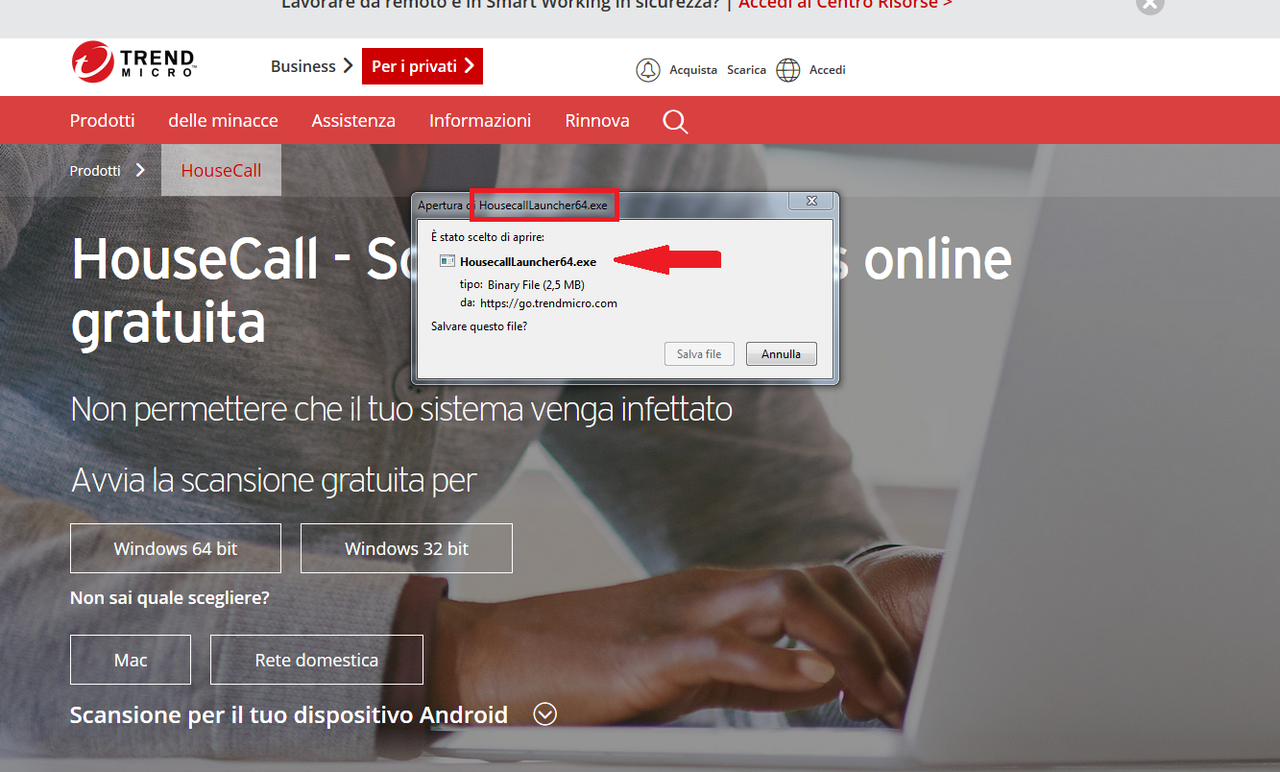
Task: Close the download dialog window
Action: click(x=811, y=201)
